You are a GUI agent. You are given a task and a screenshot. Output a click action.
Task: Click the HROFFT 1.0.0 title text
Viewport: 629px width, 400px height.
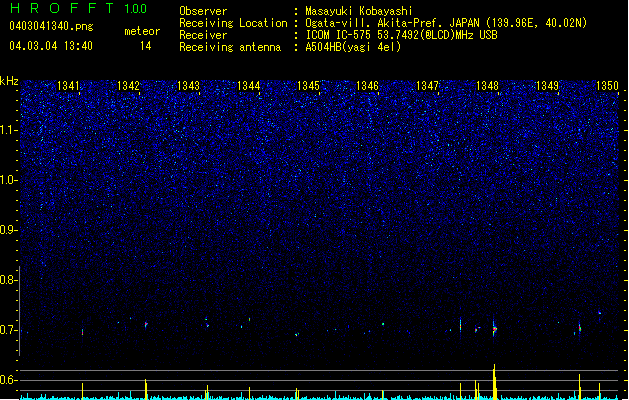(79, 8)
